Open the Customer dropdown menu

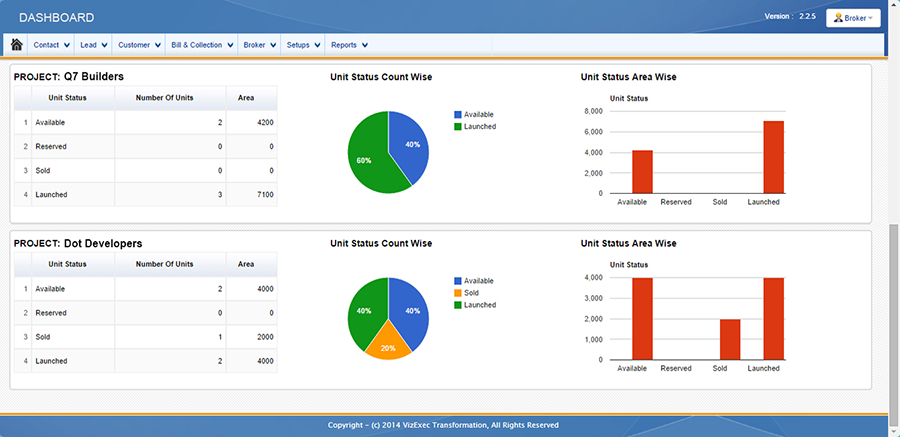pos(138,45)
